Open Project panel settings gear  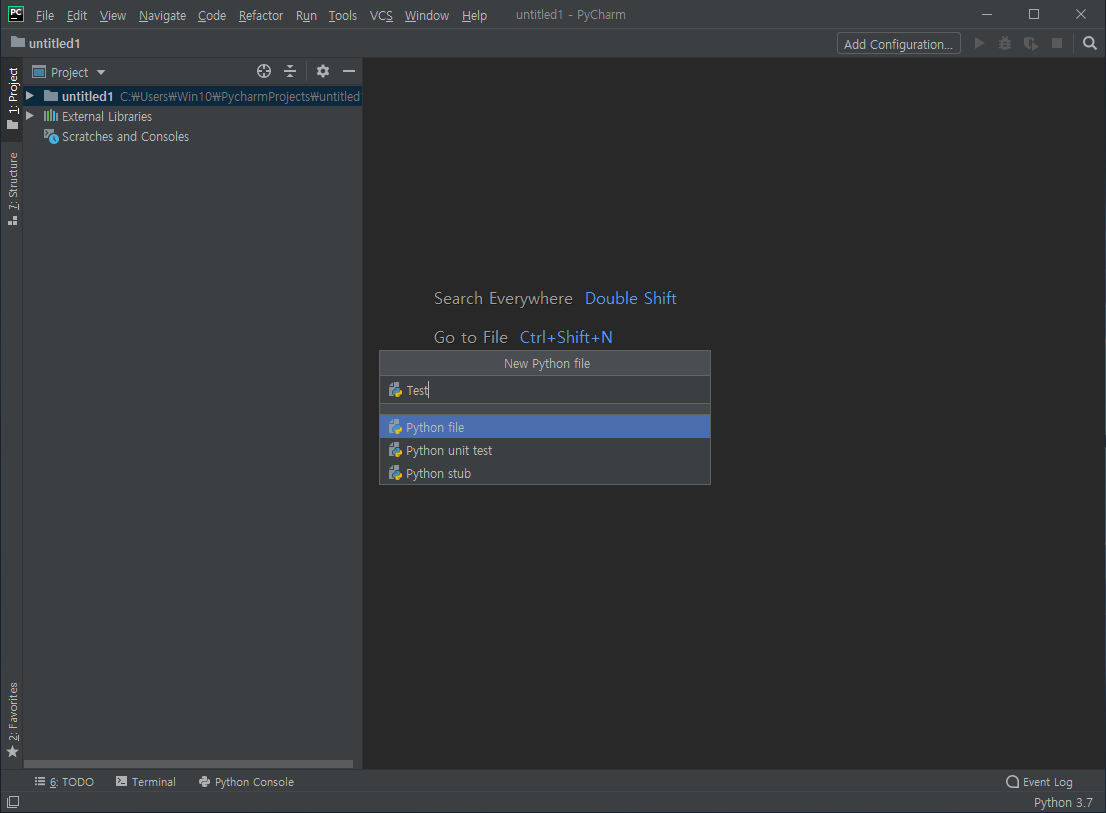coord(323,71)
